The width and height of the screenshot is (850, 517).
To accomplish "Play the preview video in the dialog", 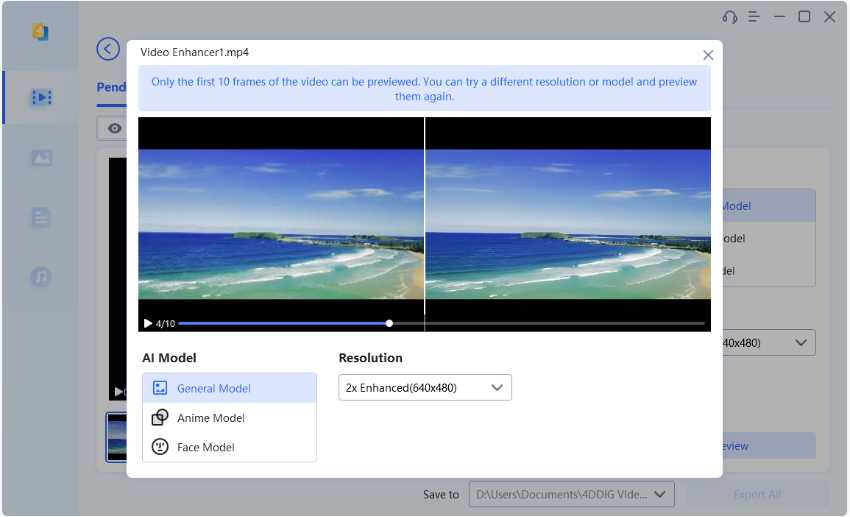I will tap(148, 323).
